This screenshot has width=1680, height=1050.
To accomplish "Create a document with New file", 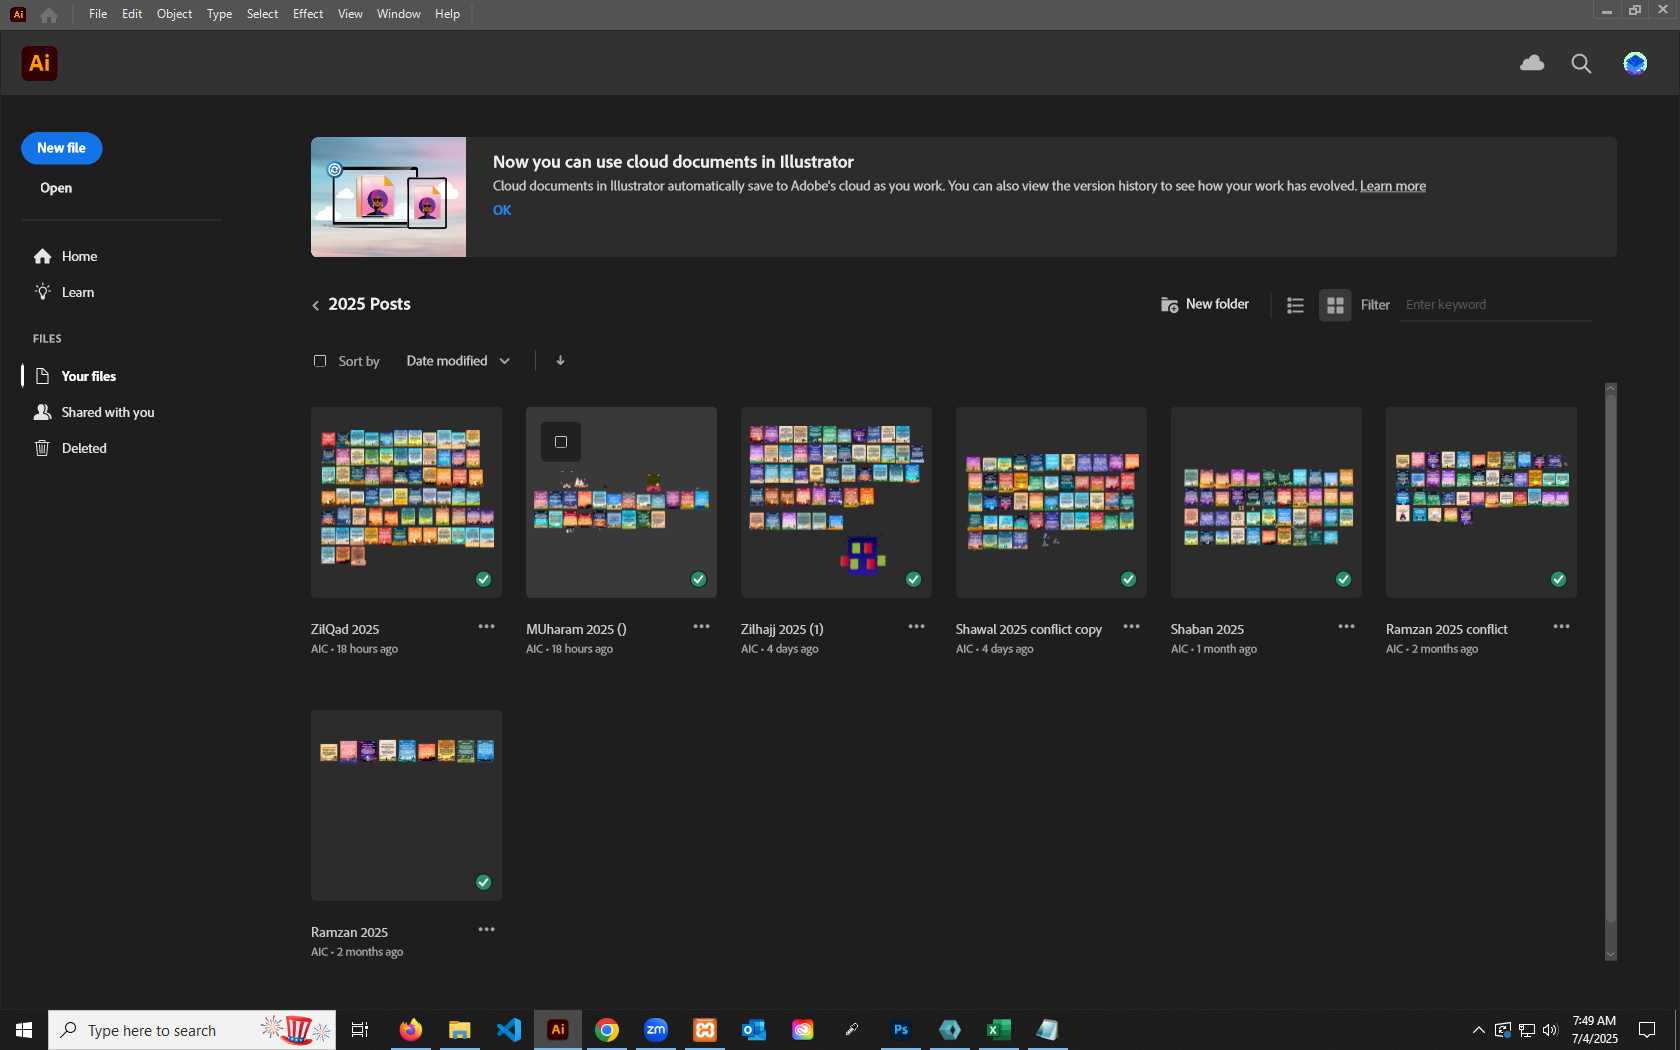I will (62, 148).
